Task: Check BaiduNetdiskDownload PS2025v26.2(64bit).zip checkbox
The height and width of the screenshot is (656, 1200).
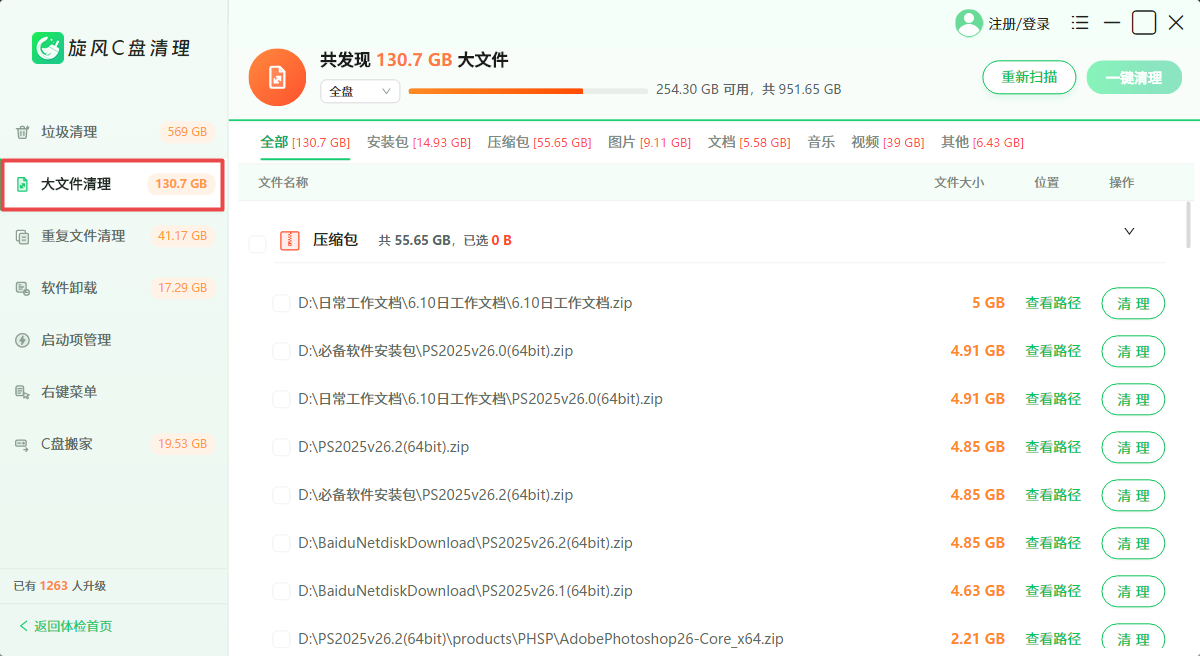Action: [x=281, y=543]
